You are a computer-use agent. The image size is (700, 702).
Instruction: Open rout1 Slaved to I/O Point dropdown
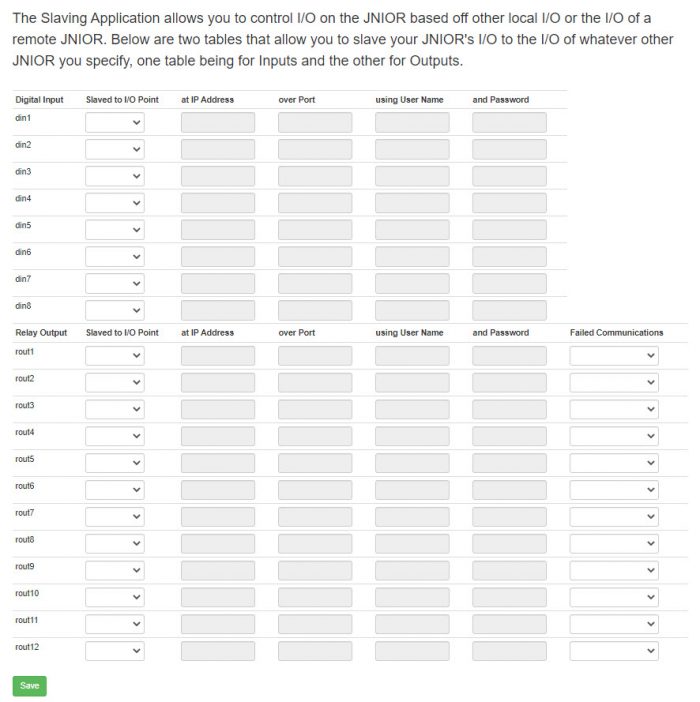coord(115,356)
